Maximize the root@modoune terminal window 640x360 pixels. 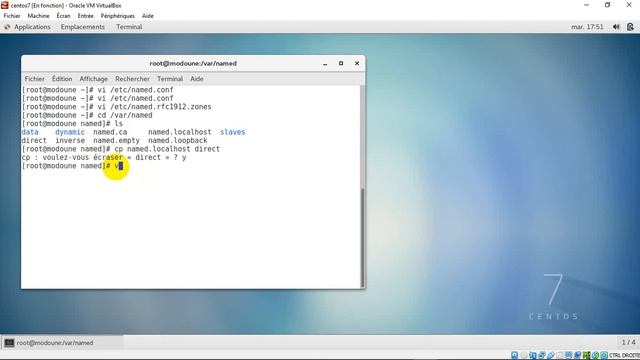(341, 64)
